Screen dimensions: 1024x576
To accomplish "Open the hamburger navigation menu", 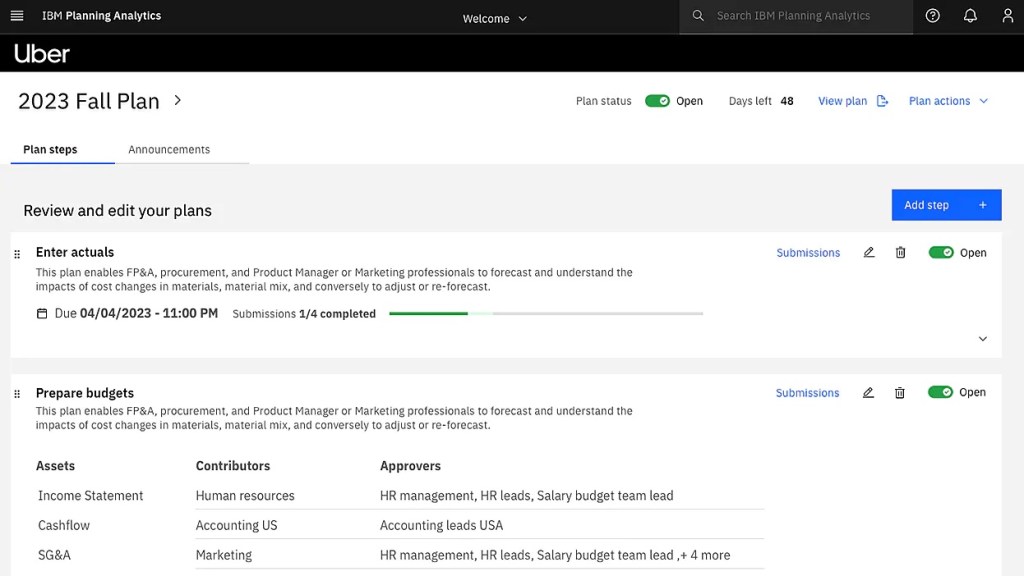I will pos(16,16).
